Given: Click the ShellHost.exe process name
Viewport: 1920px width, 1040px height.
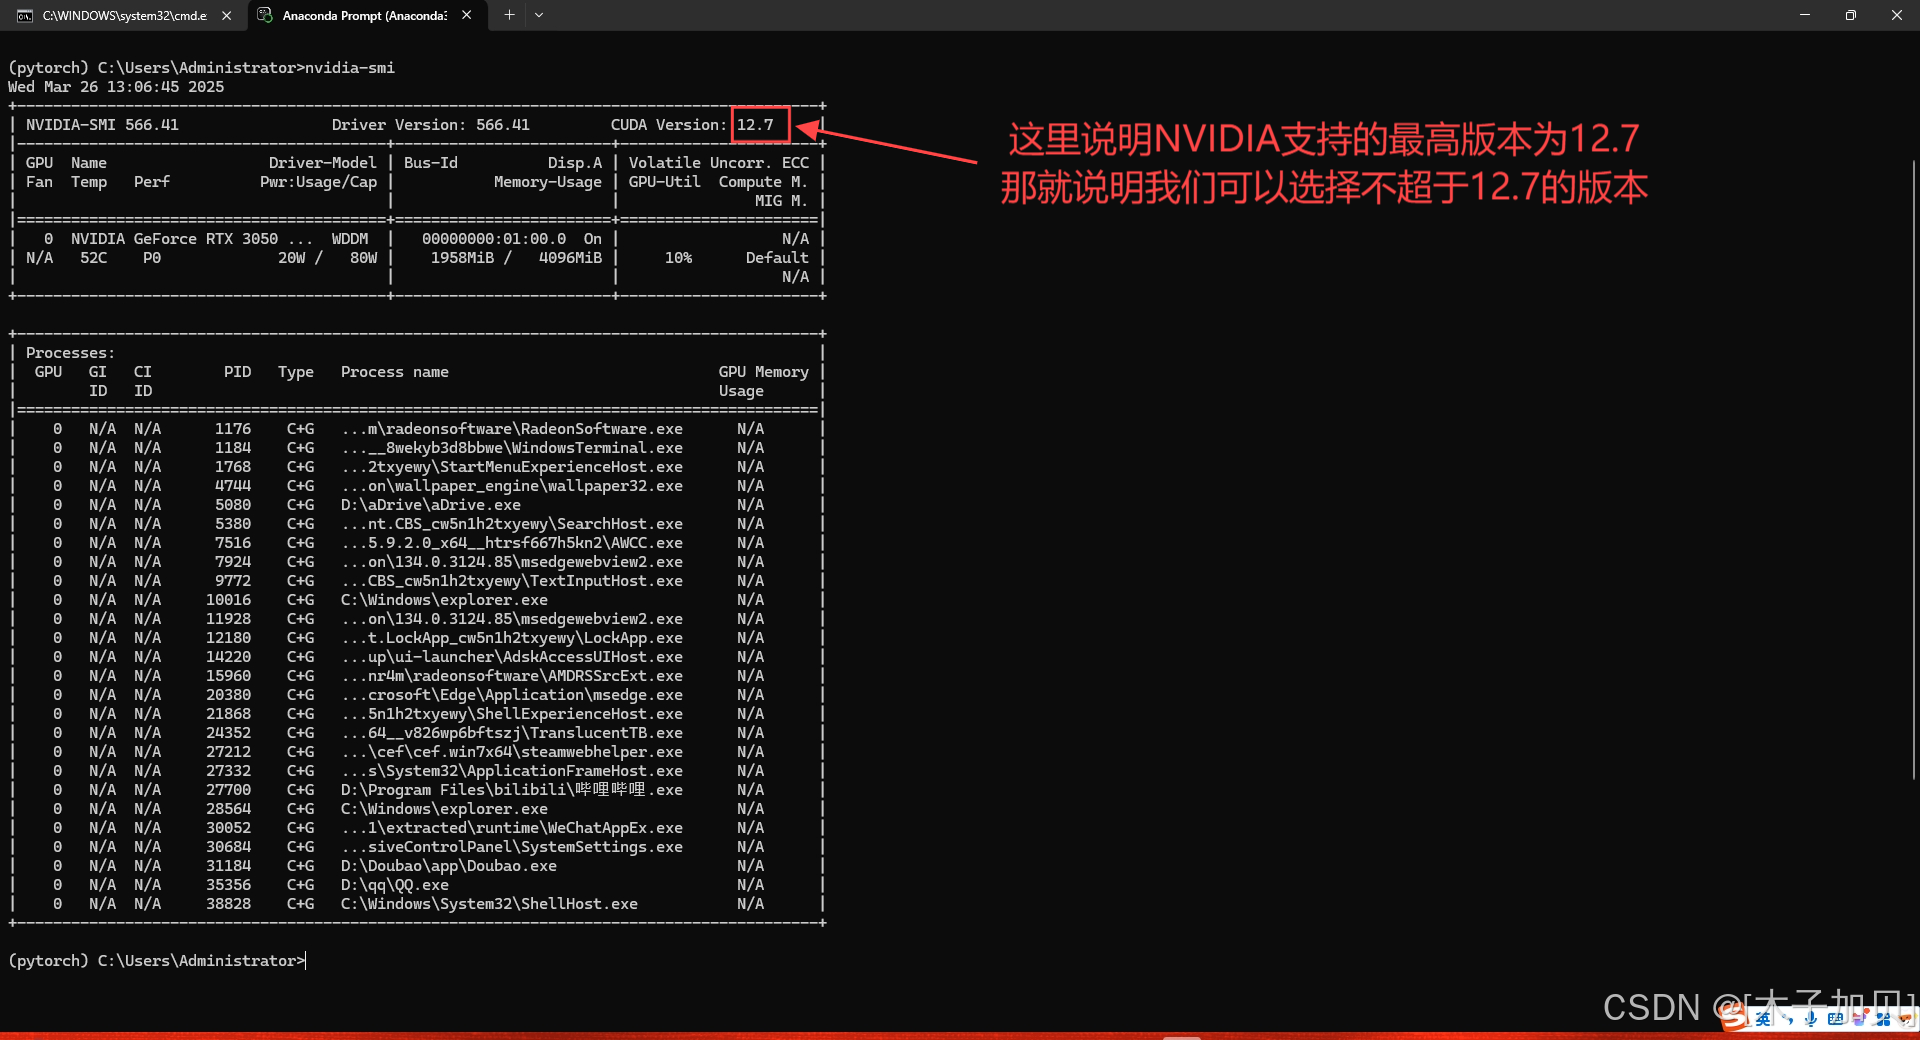Looking at the screenshot, I should click(x=489, y=904).
